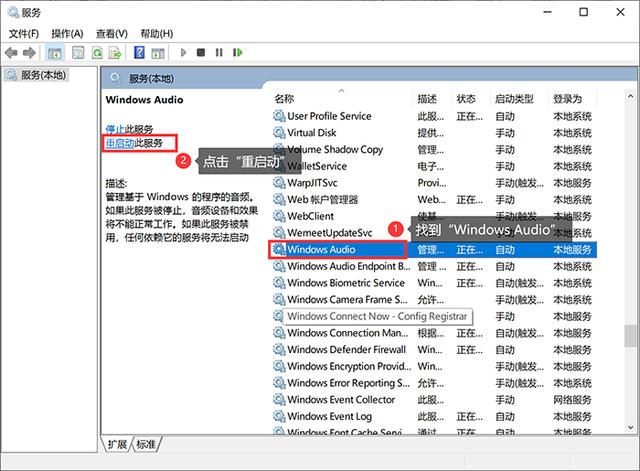The width and height of the screenshot is (640, 471).
Task: Open the 操作(A) menu
Action: pyautogui.click(x=67, y=33)
